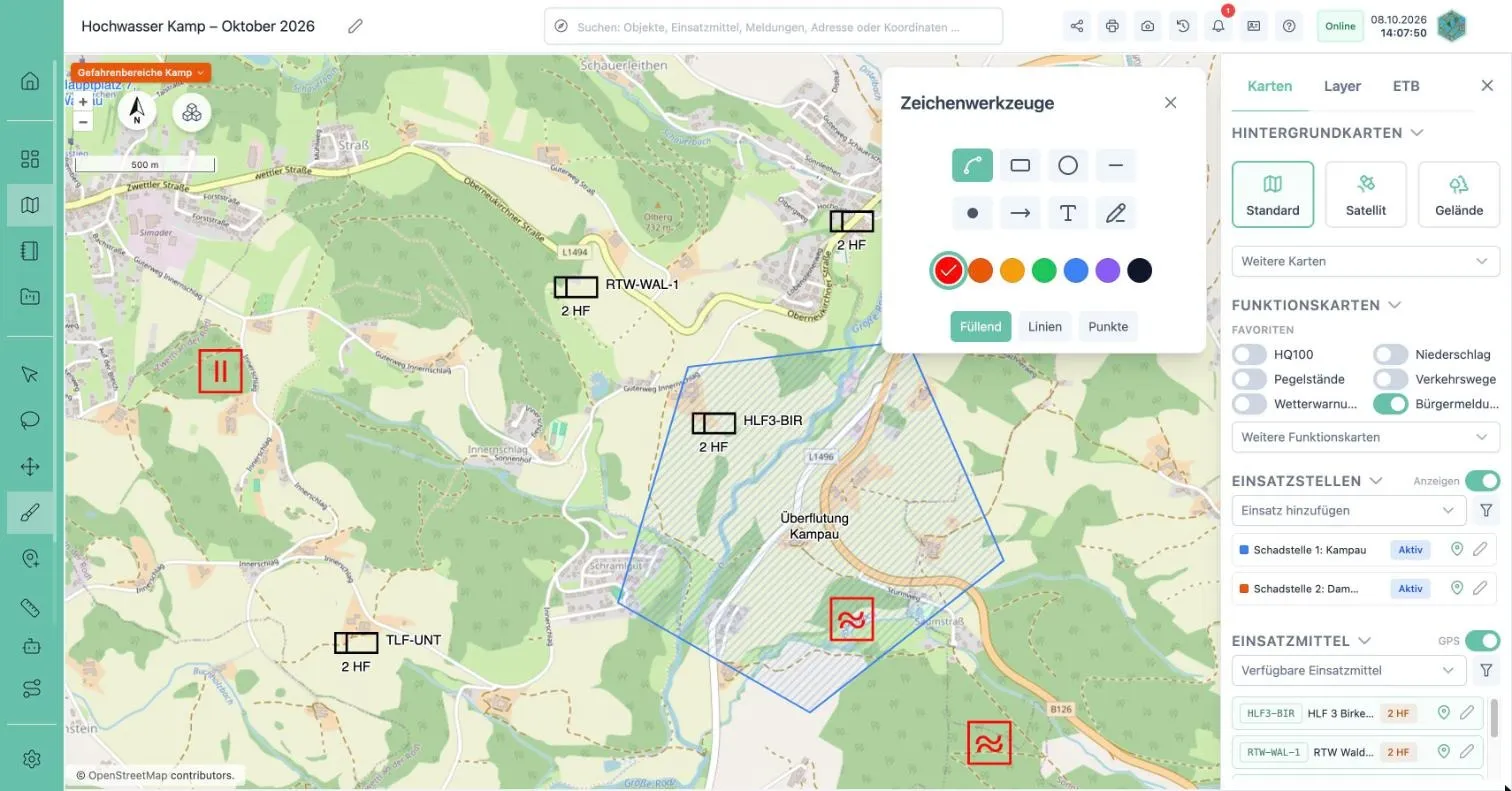Open the history icon

(x=1183, y=26)
